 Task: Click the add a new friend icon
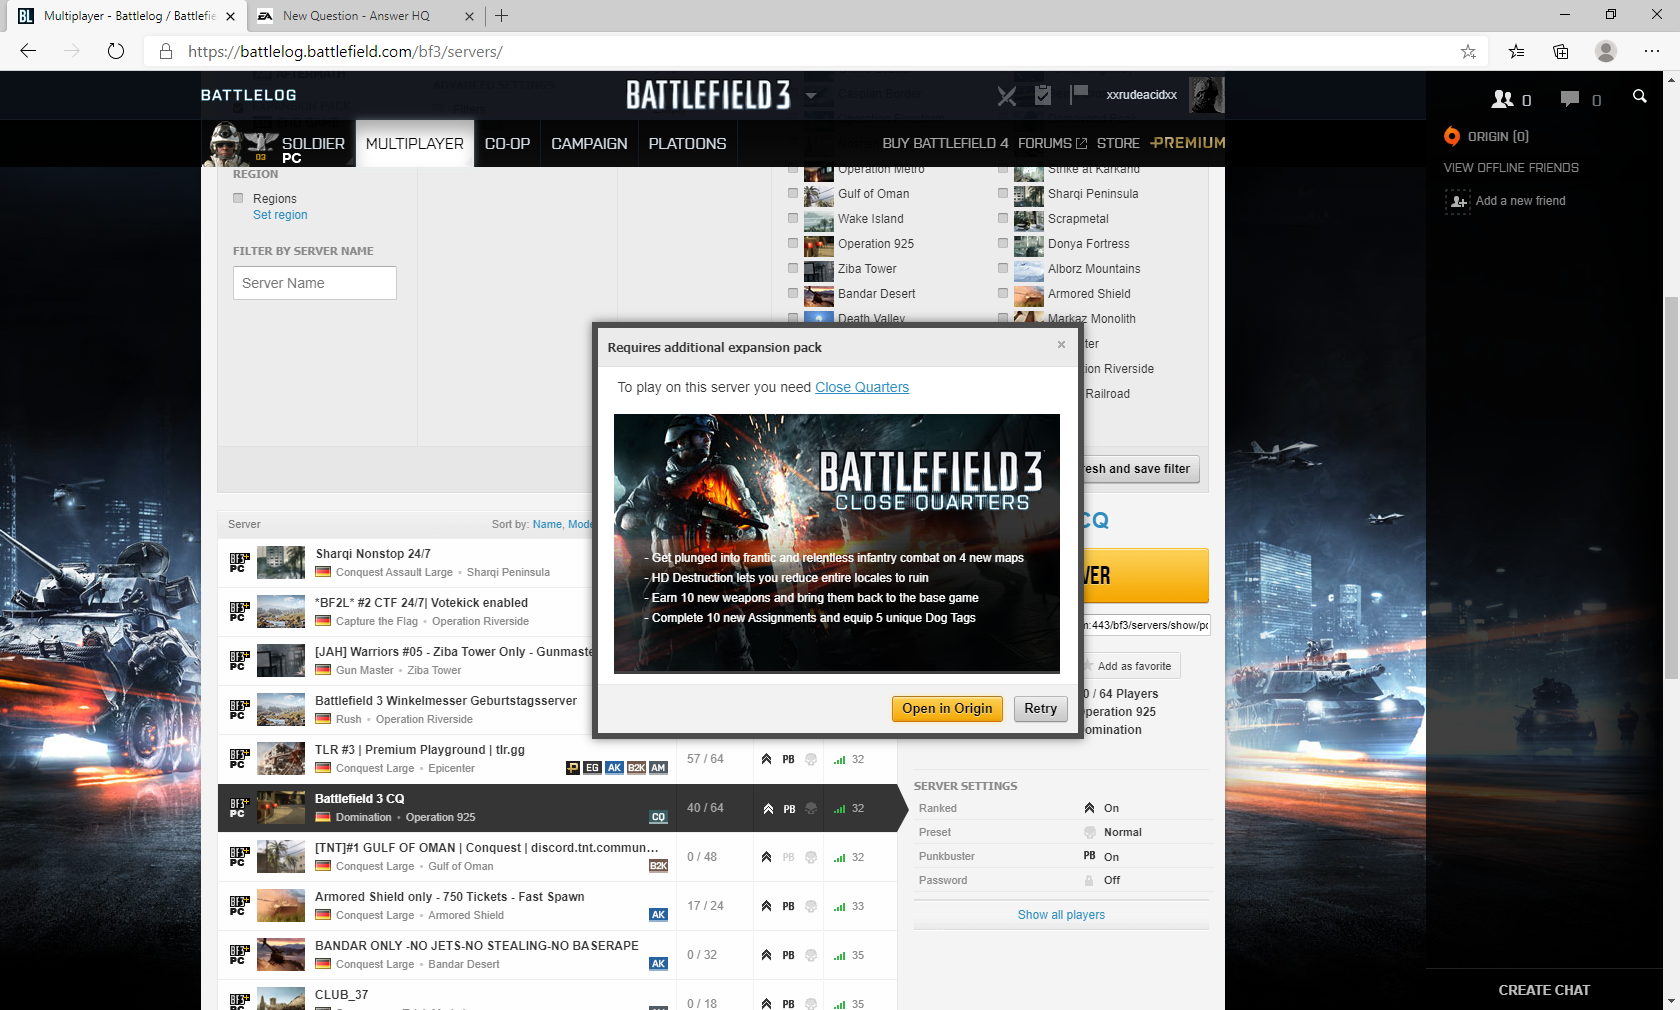coord(1458,202)
